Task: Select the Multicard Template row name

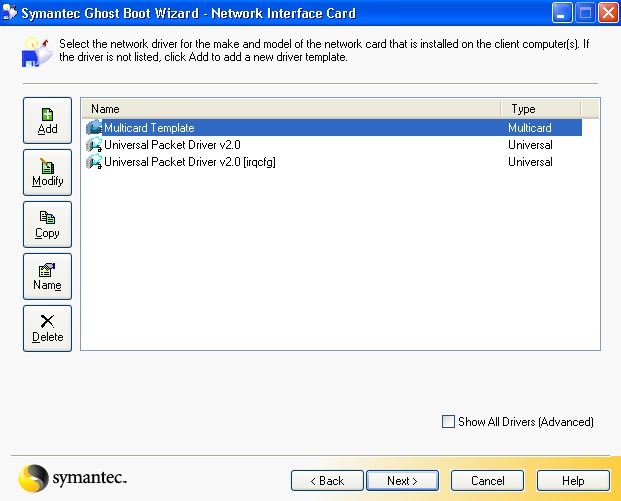Action: coord(149,128)
